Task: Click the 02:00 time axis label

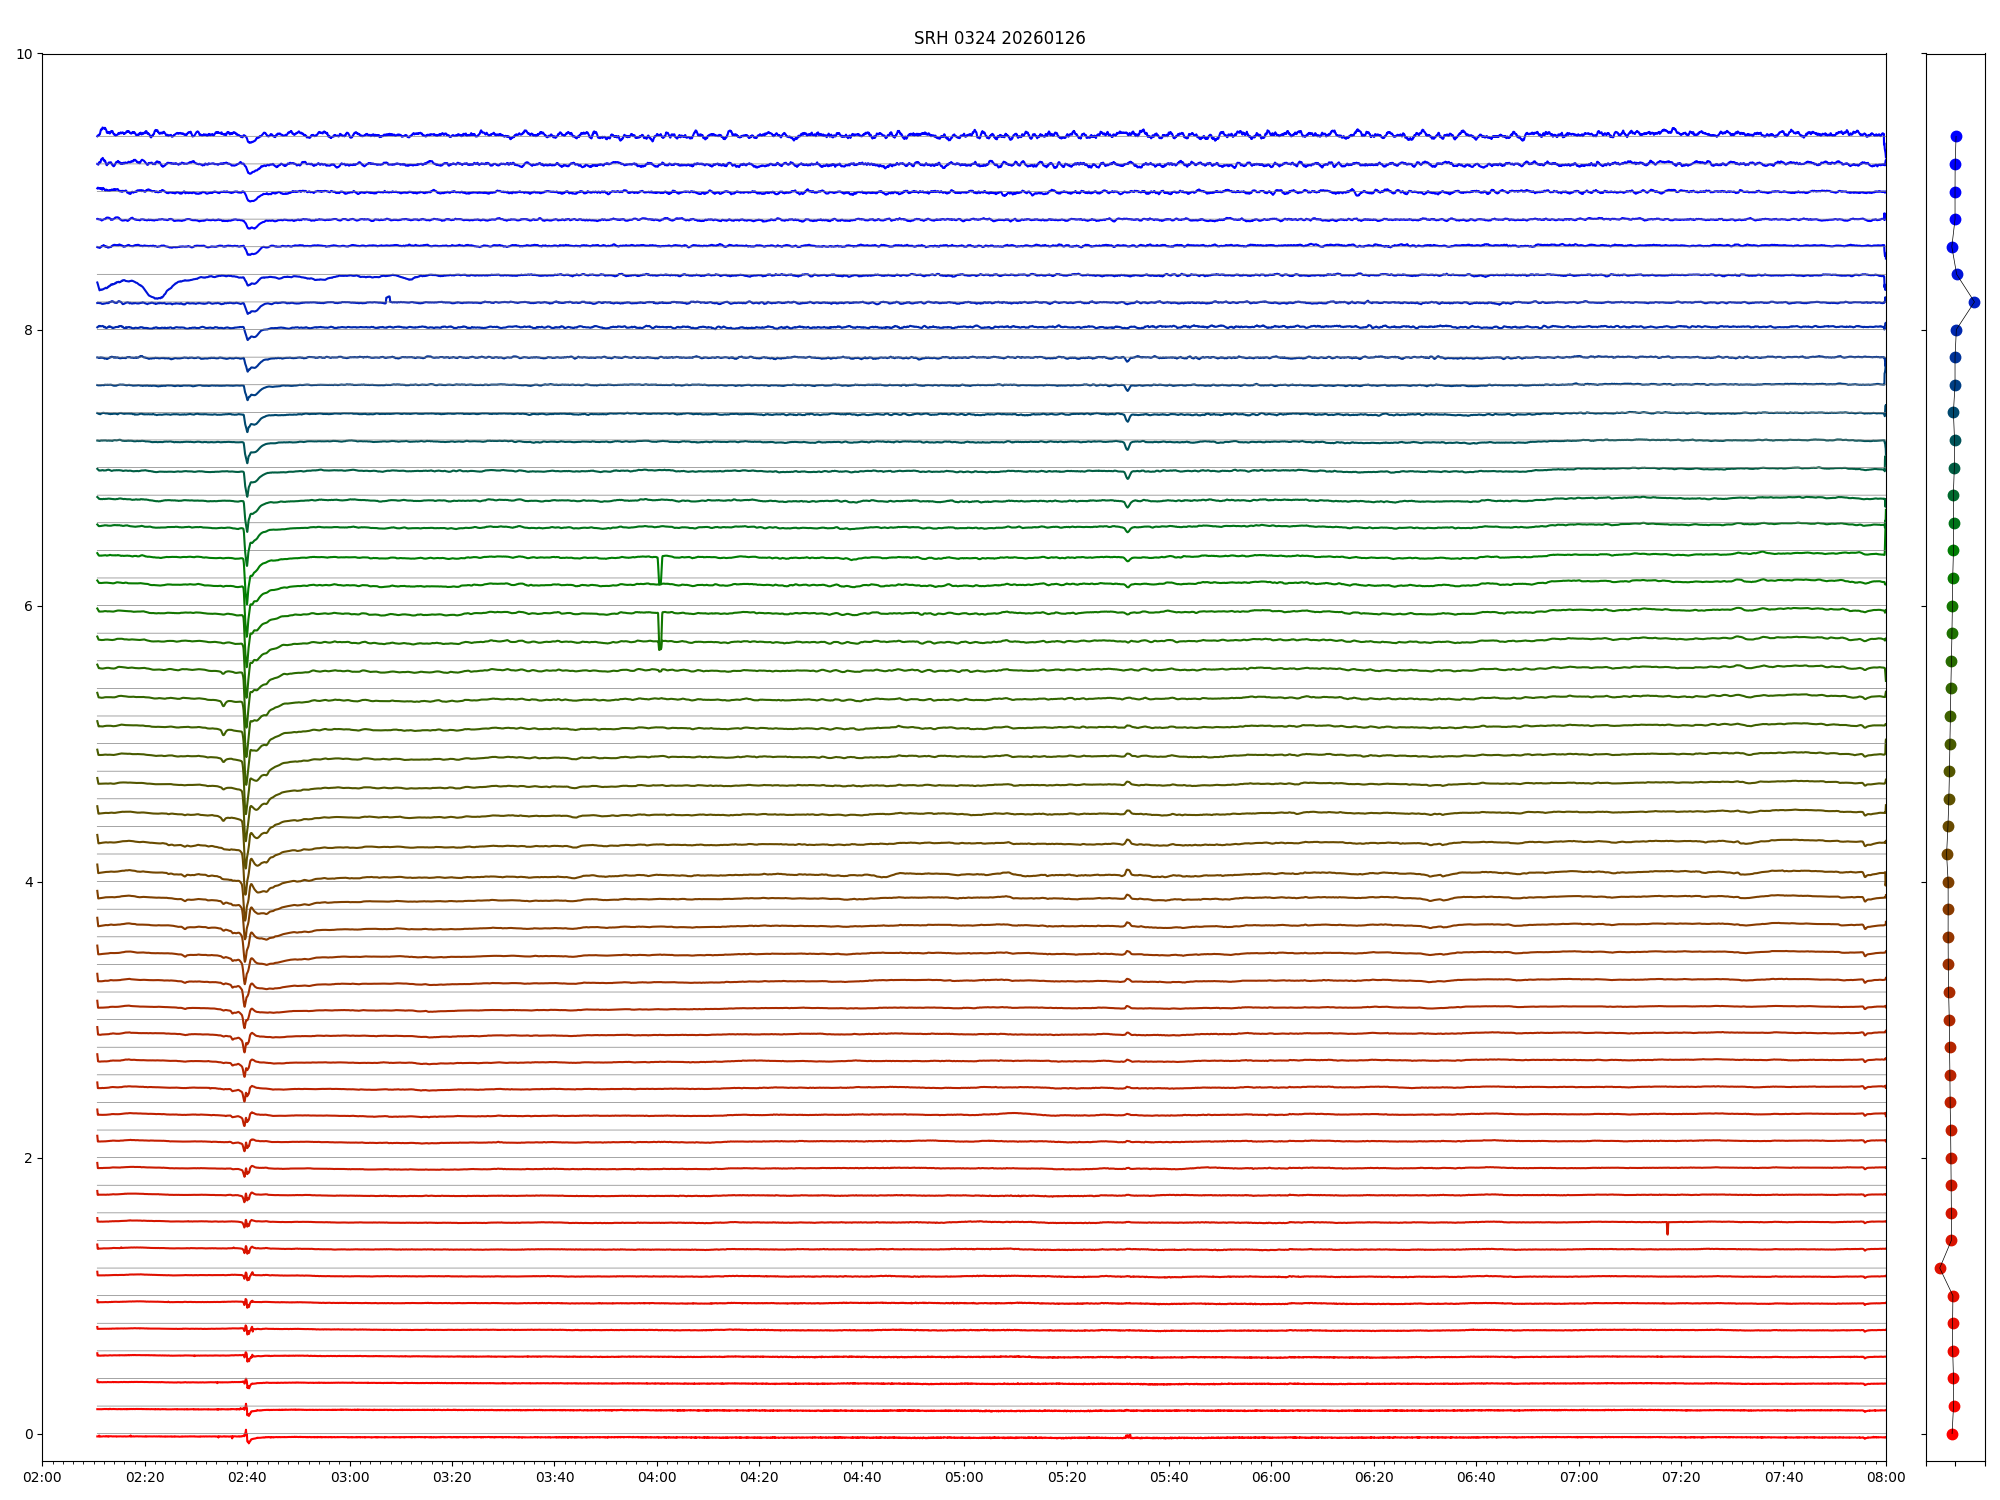Action: click(42, 1477)
